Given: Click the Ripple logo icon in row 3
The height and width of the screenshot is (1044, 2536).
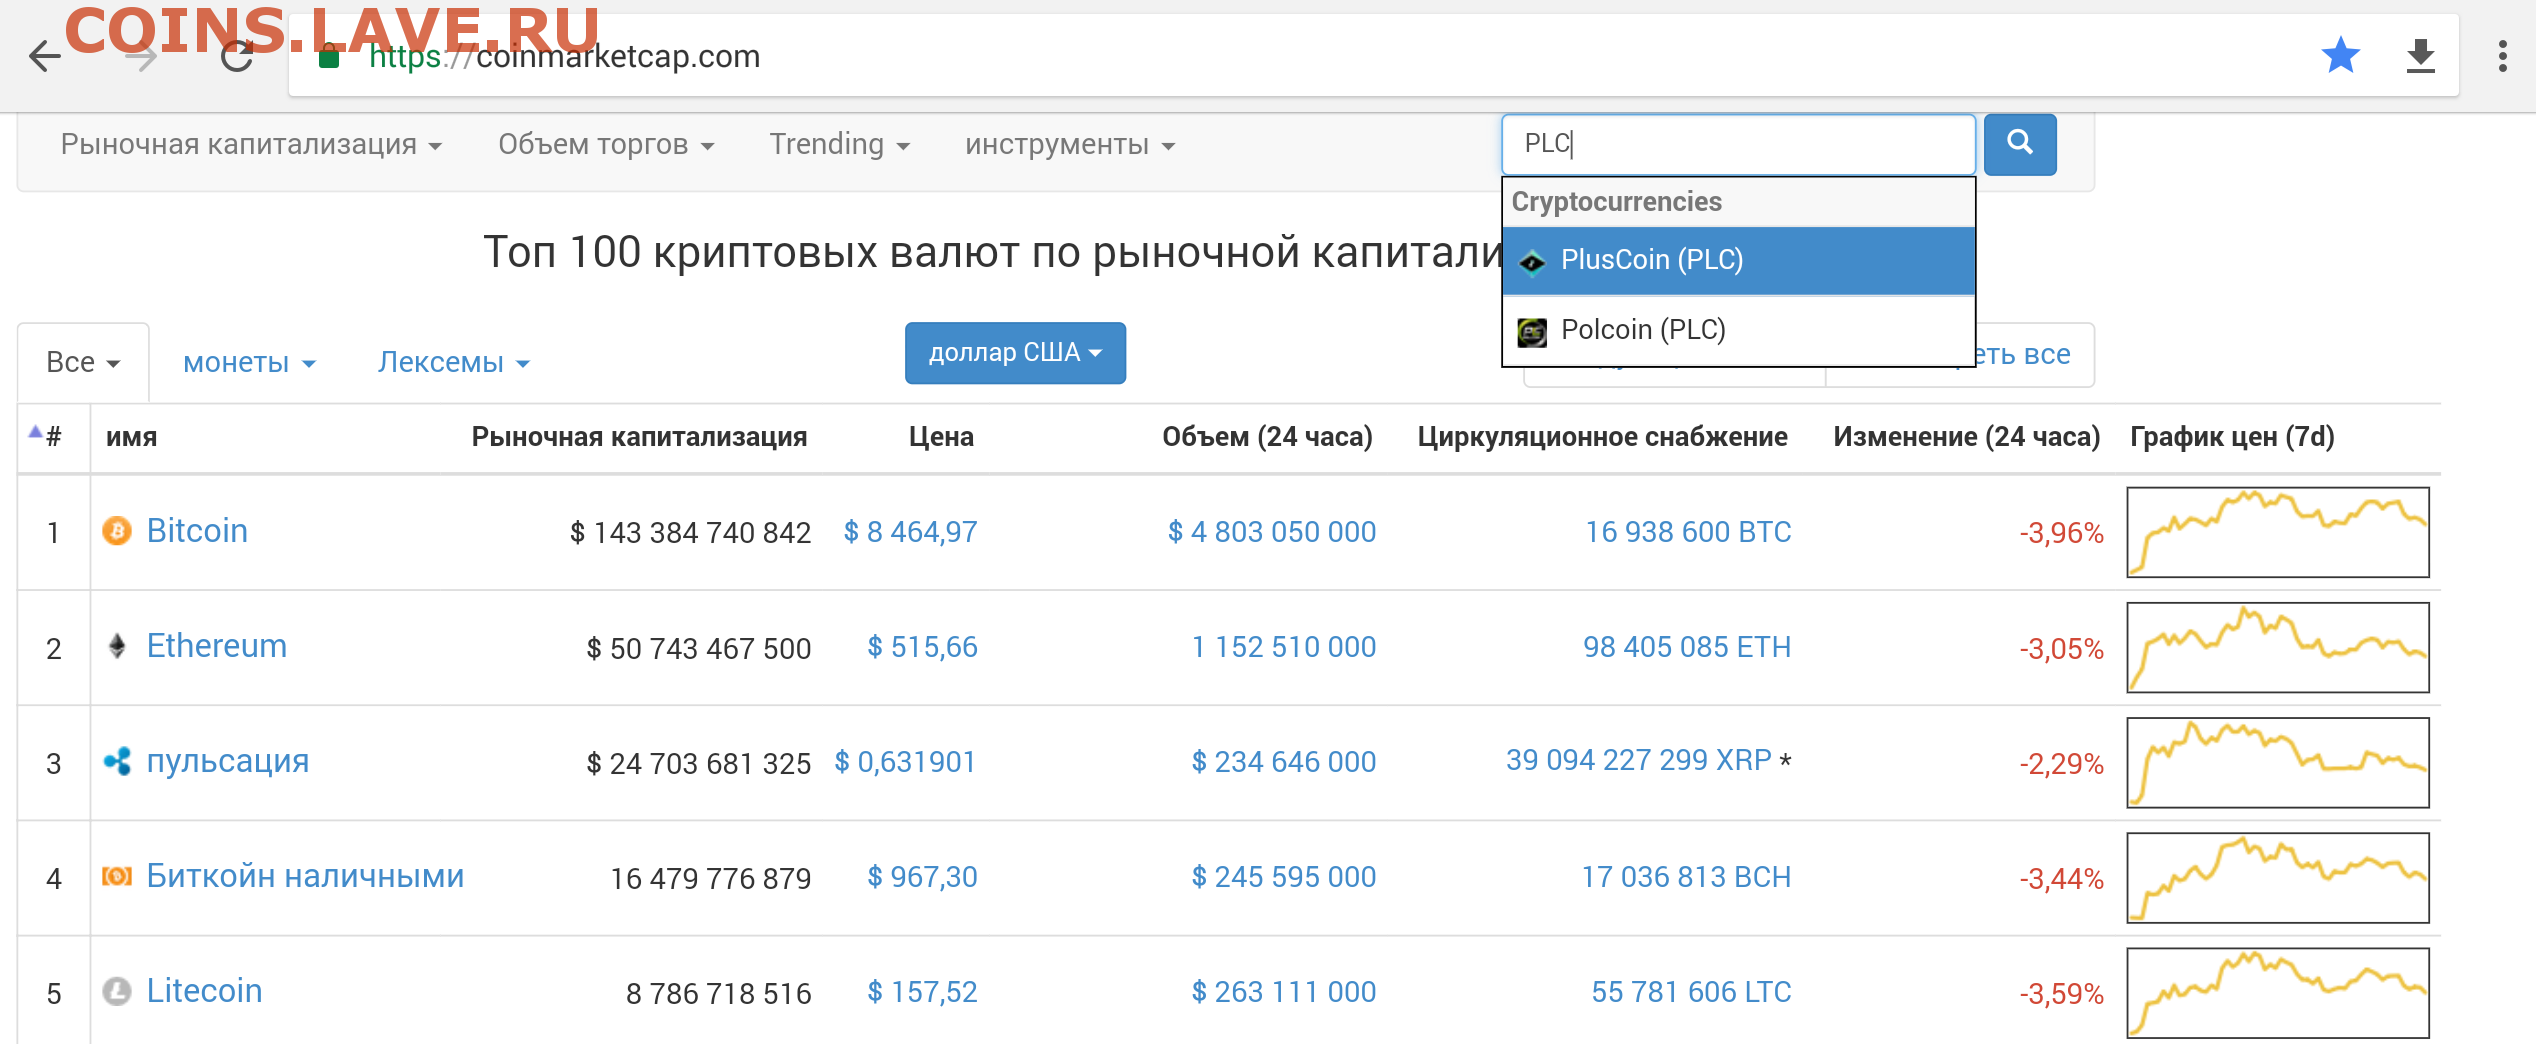Looking at the screenshot, I should click(117, 761).
